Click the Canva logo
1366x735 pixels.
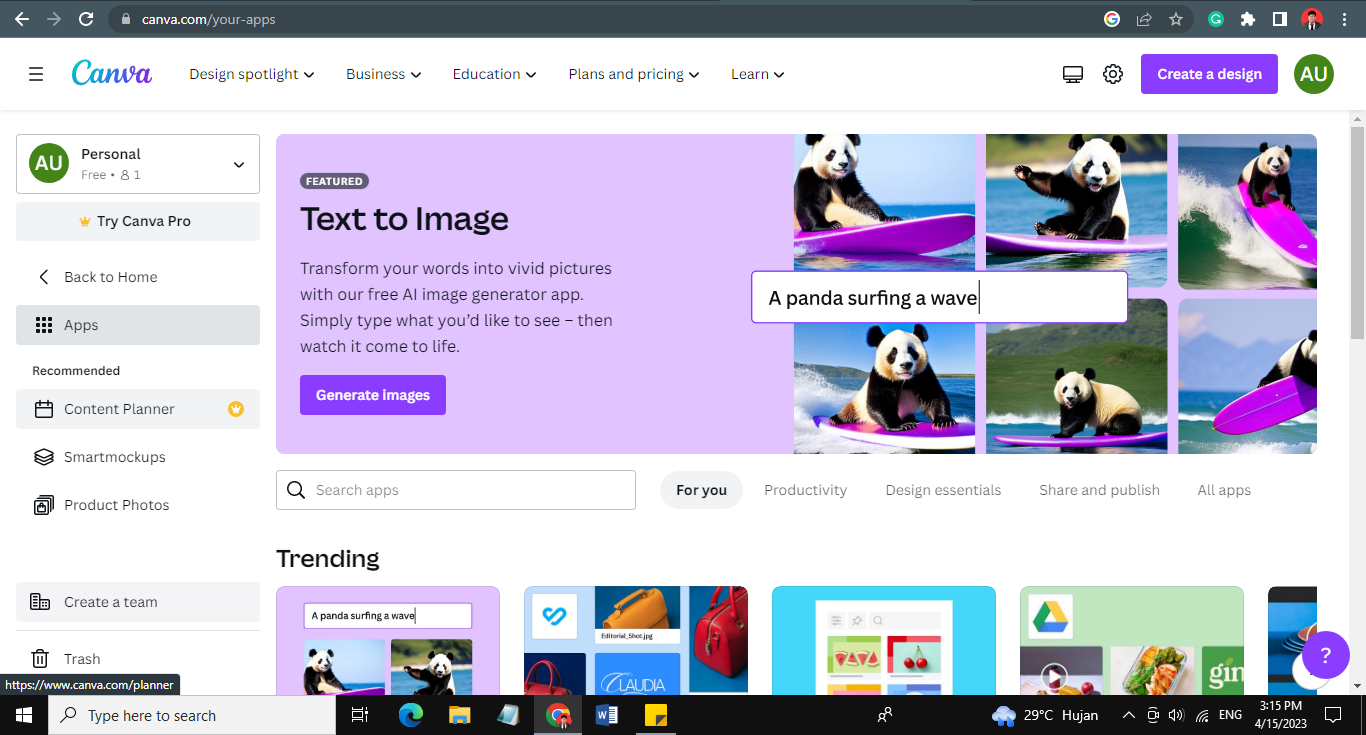[x=111, y=73]
